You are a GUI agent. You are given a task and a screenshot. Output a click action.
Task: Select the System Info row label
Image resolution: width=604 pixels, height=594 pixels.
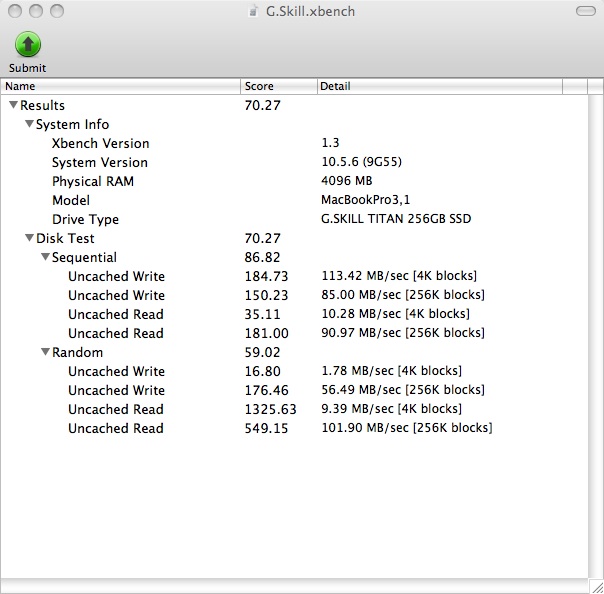[x=72, y=124]
